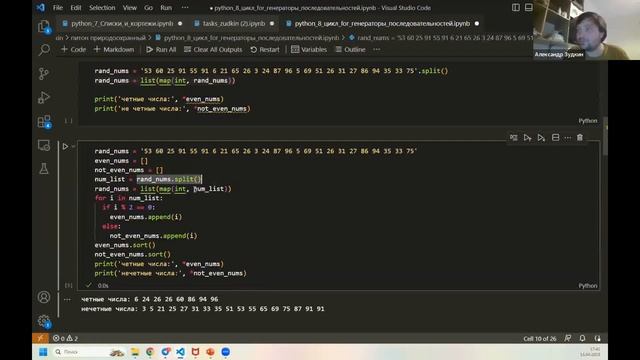Open notifications bell in status bar
Image resolution: width=640 pixels, height=360 pixels.
point(582,338)
